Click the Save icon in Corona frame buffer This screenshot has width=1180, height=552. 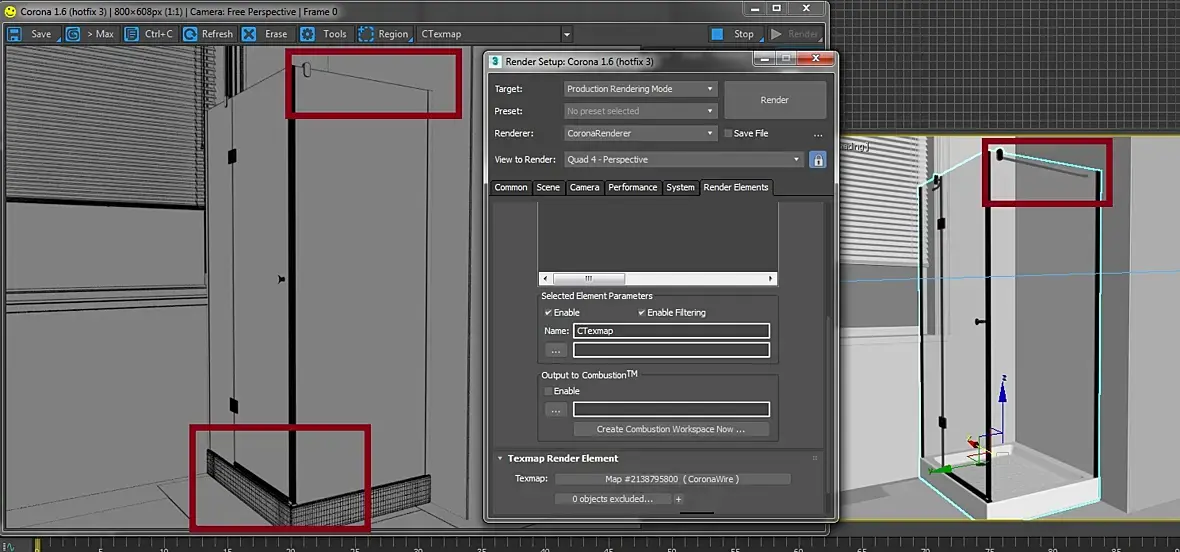[x=14, y=34]
